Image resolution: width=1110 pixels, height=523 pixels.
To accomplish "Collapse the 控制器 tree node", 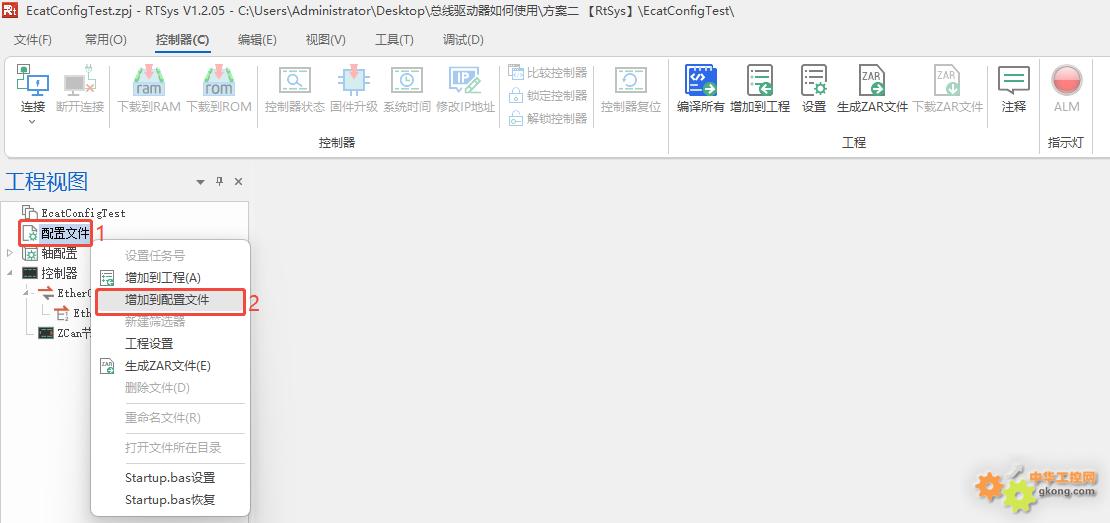I will (10, 273).
